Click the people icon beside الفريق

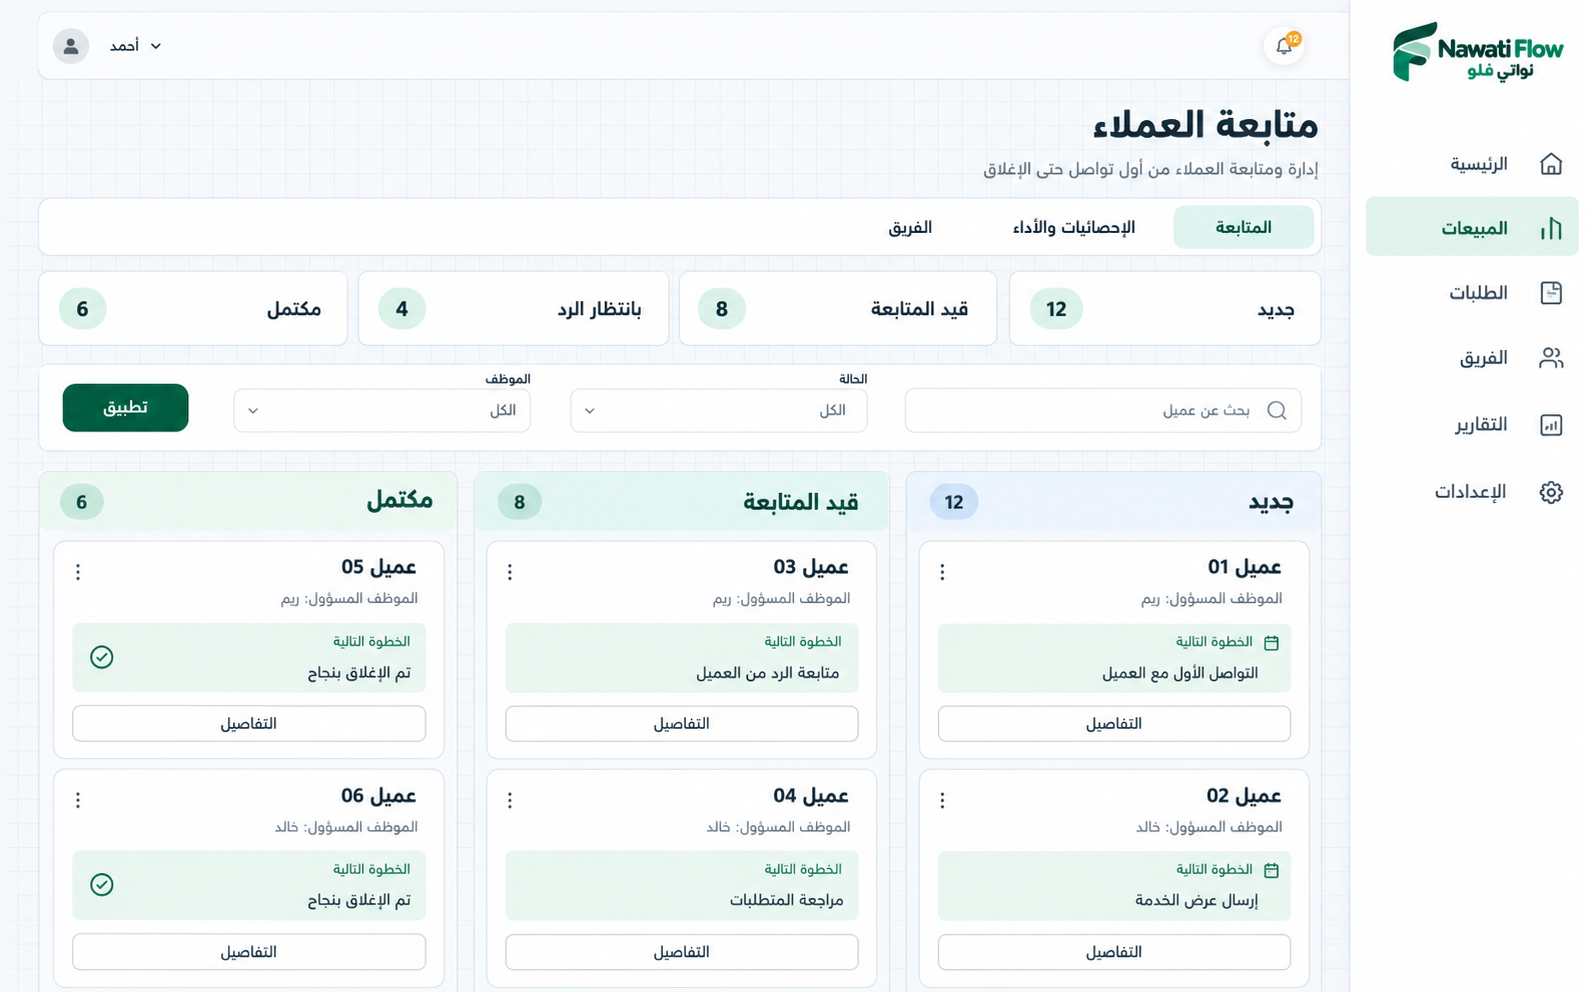(x=1551, y=358)
